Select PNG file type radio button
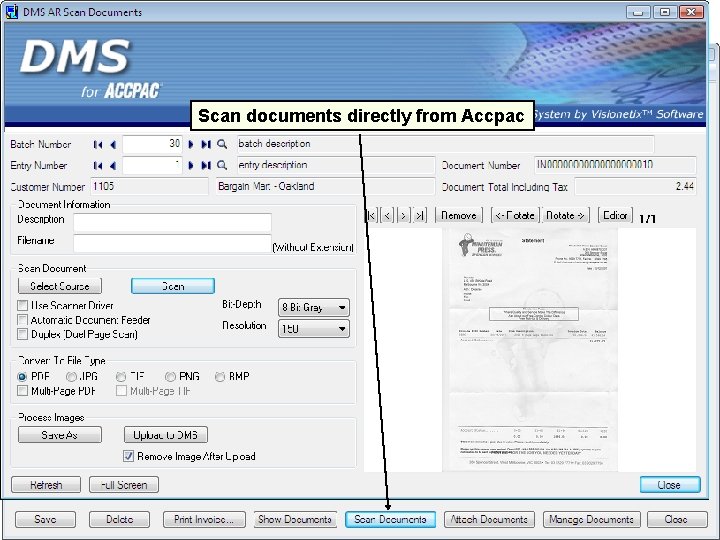 170,377
